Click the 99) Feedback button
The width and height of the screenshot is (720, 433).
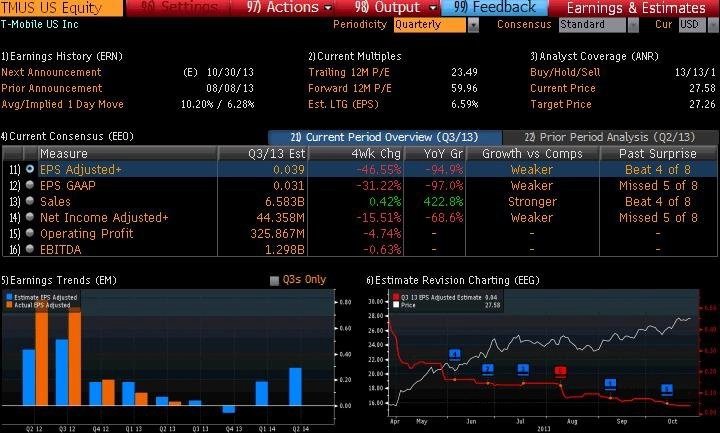pyautogui.click(x=495, y=7)
